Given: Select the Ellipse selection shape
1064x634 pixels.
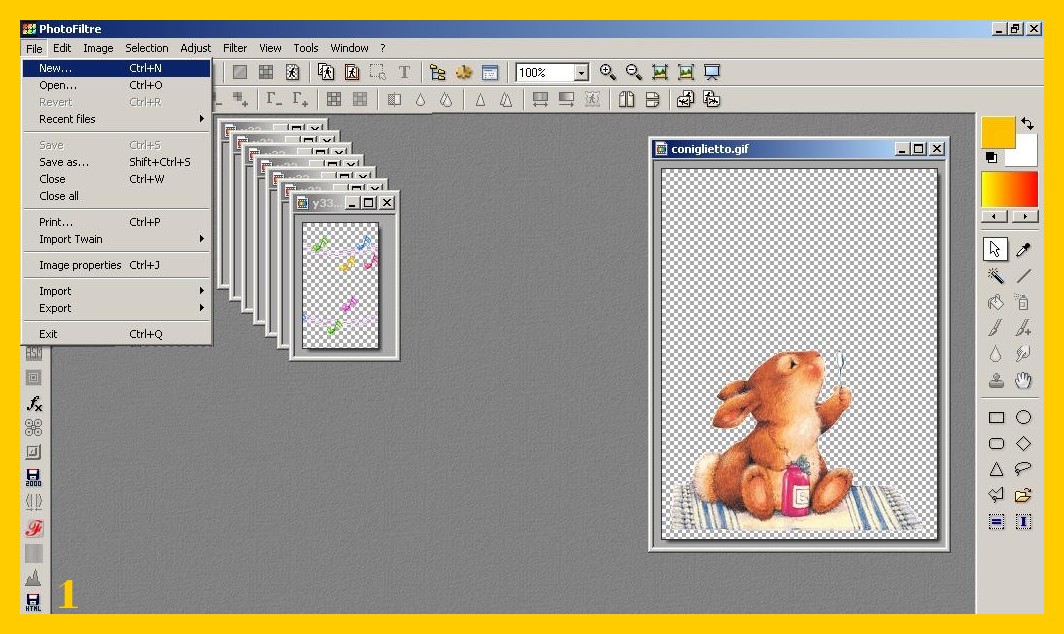Looking at the screenshot, I should (x=1023, y=418).
